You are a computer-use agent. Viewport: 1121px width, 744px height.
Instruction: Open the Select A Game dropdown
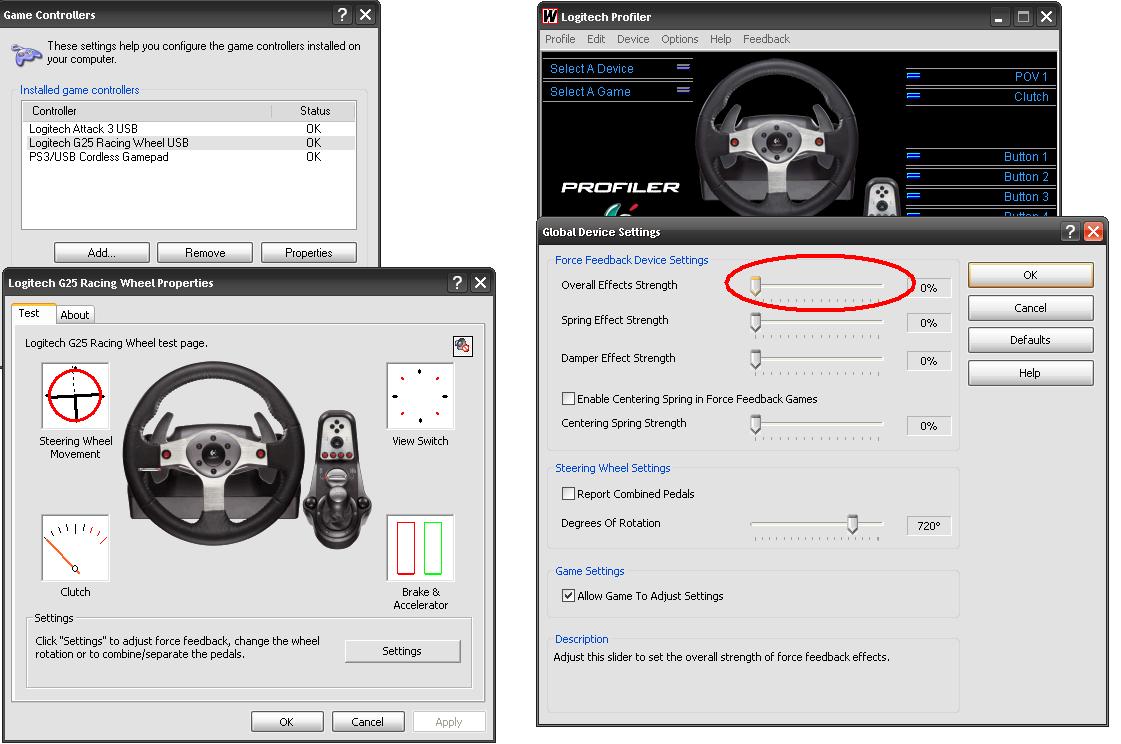[618, 91]
